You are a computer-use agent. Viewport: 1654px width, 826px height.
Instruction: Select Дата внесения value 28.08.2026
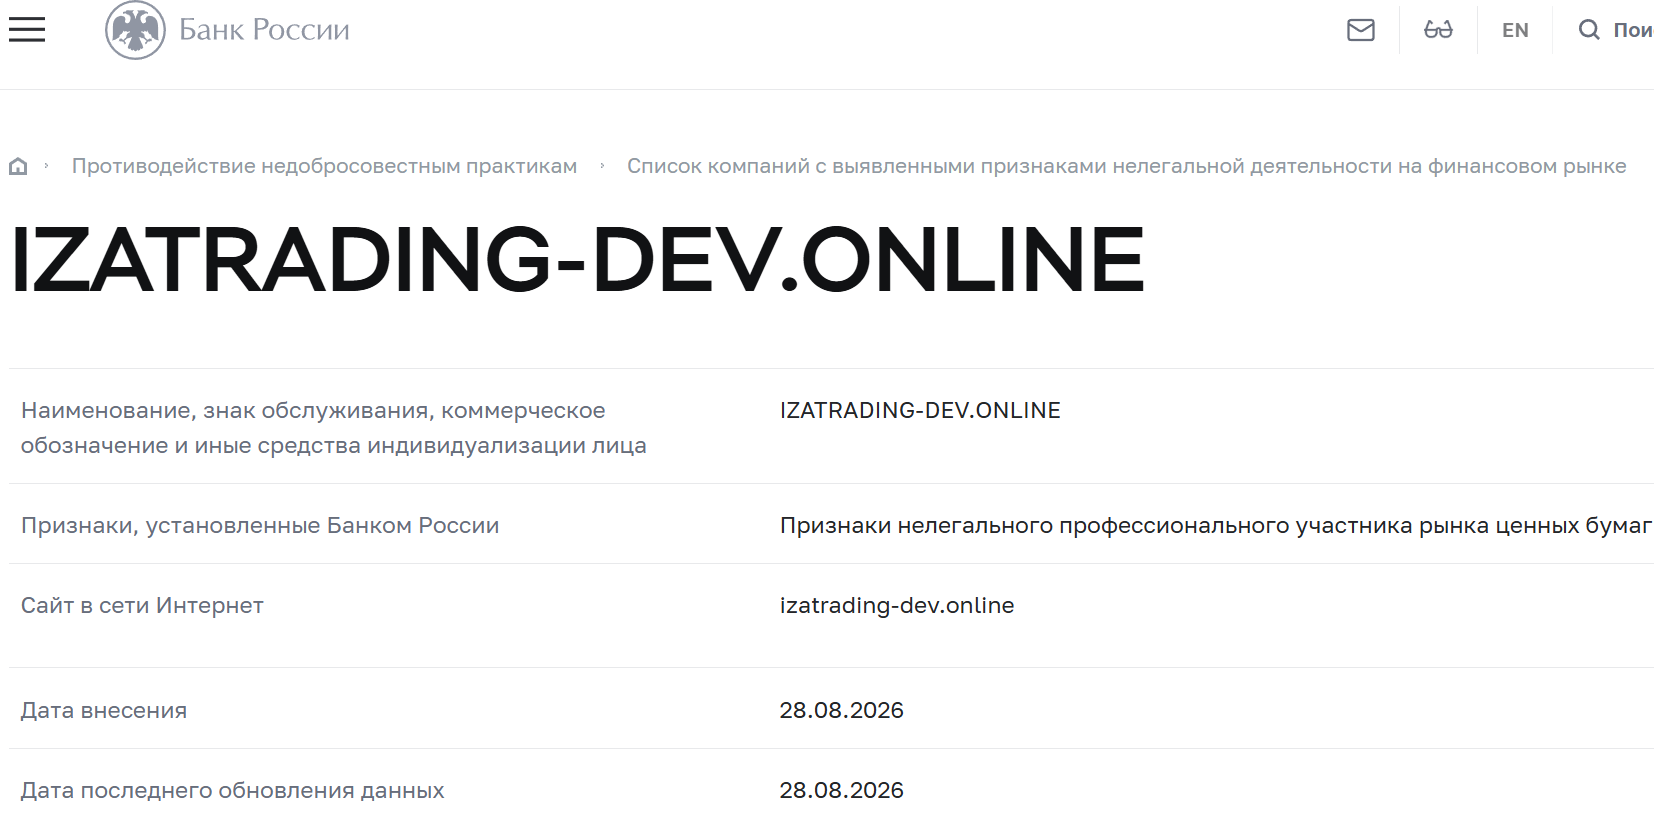pos(842,710)
